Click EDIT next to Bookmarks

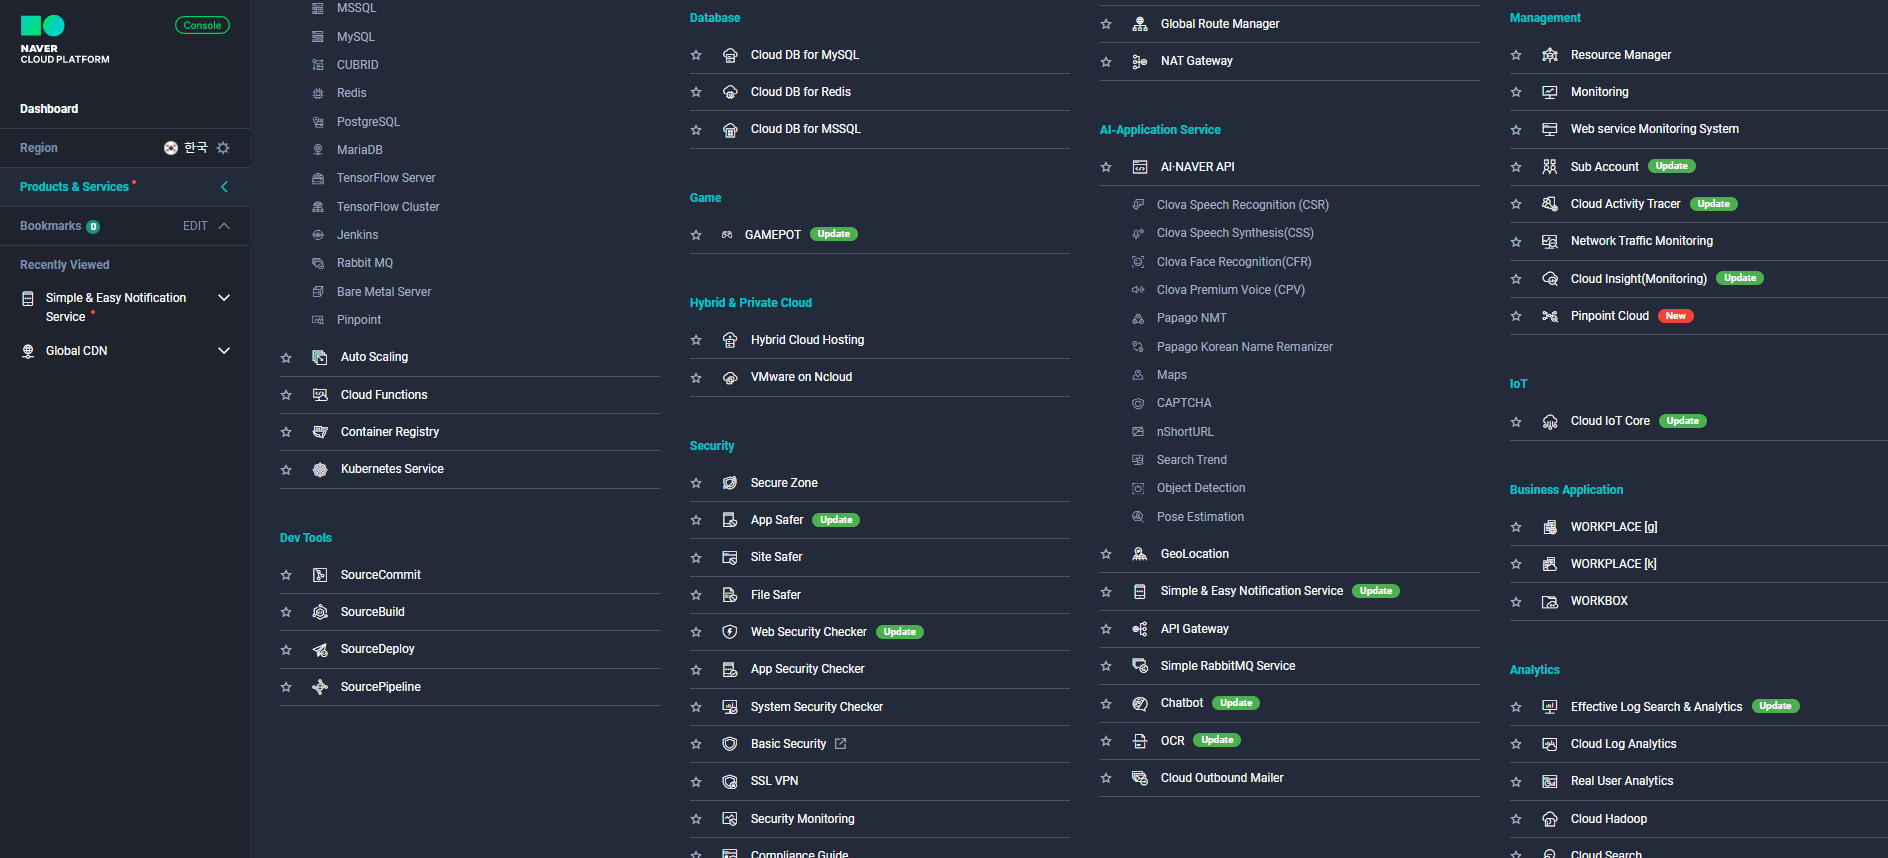point(195,226)
